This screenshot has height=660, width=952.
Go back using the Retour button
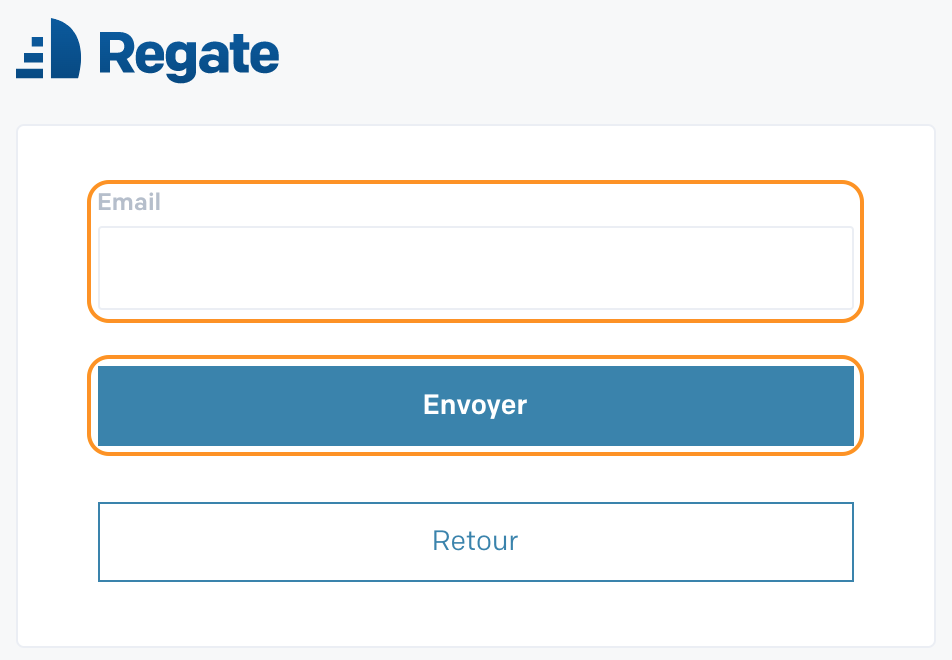pyautogui.click(x=476, y=542)
